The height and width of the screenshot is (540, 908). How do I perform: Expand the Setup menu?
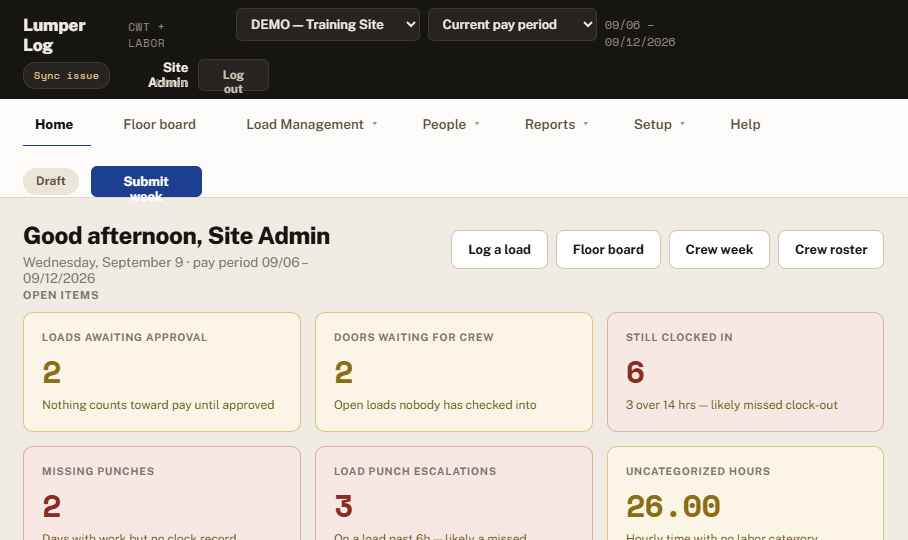click(659, 124)
